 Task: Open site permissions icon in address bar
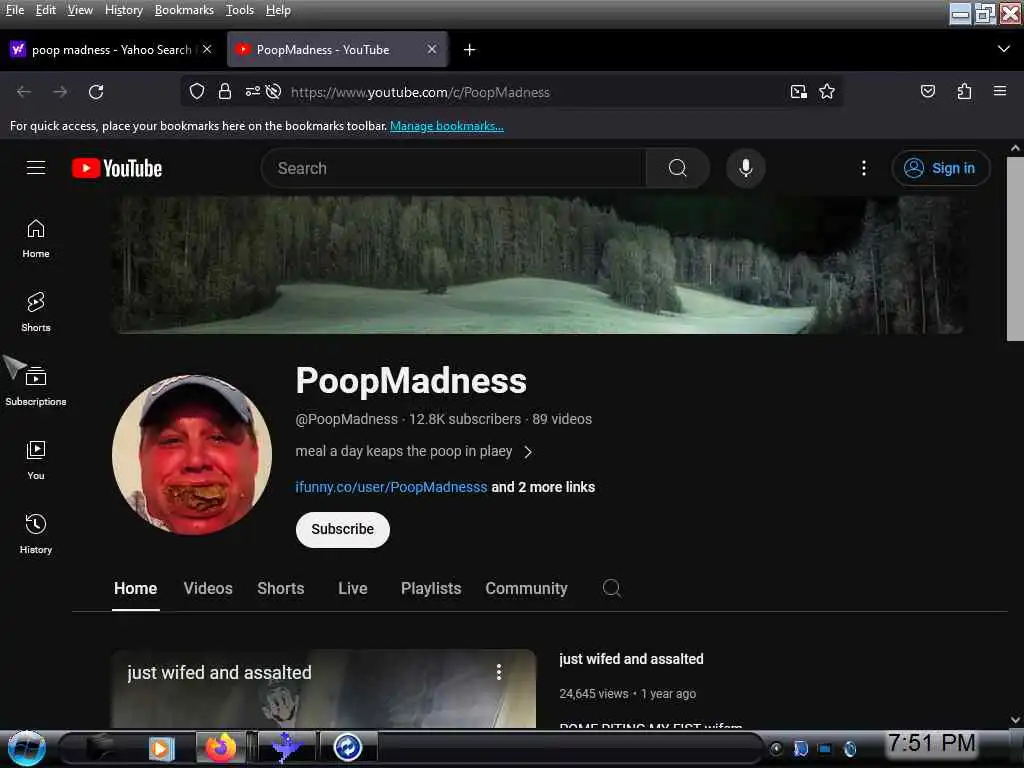pyautogui.click(x=253, y=91)
